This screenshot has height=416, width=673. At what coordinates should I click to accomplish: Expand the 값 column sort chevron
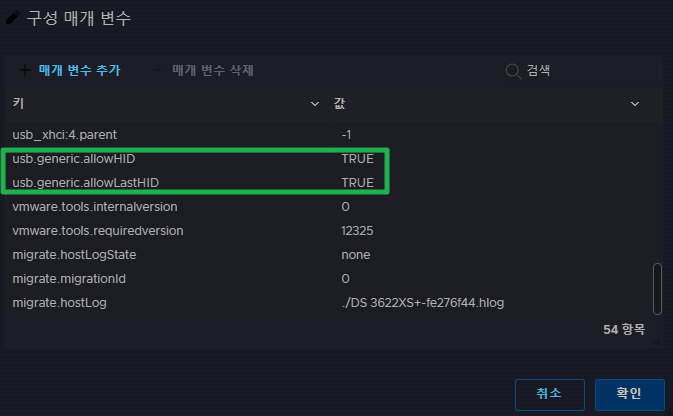point(635,103)
